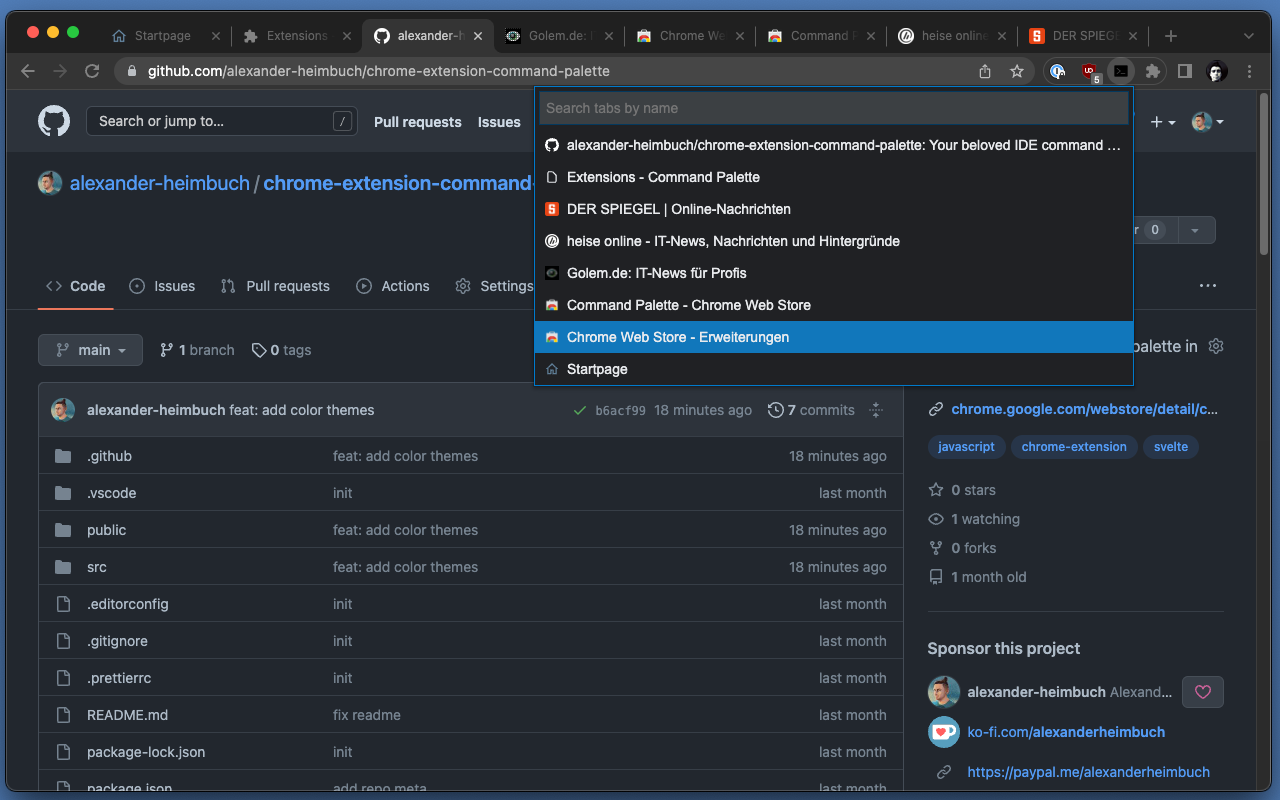
Task: Open the Extensions puzzle icon in toolbar
Action: point(1153,71)
